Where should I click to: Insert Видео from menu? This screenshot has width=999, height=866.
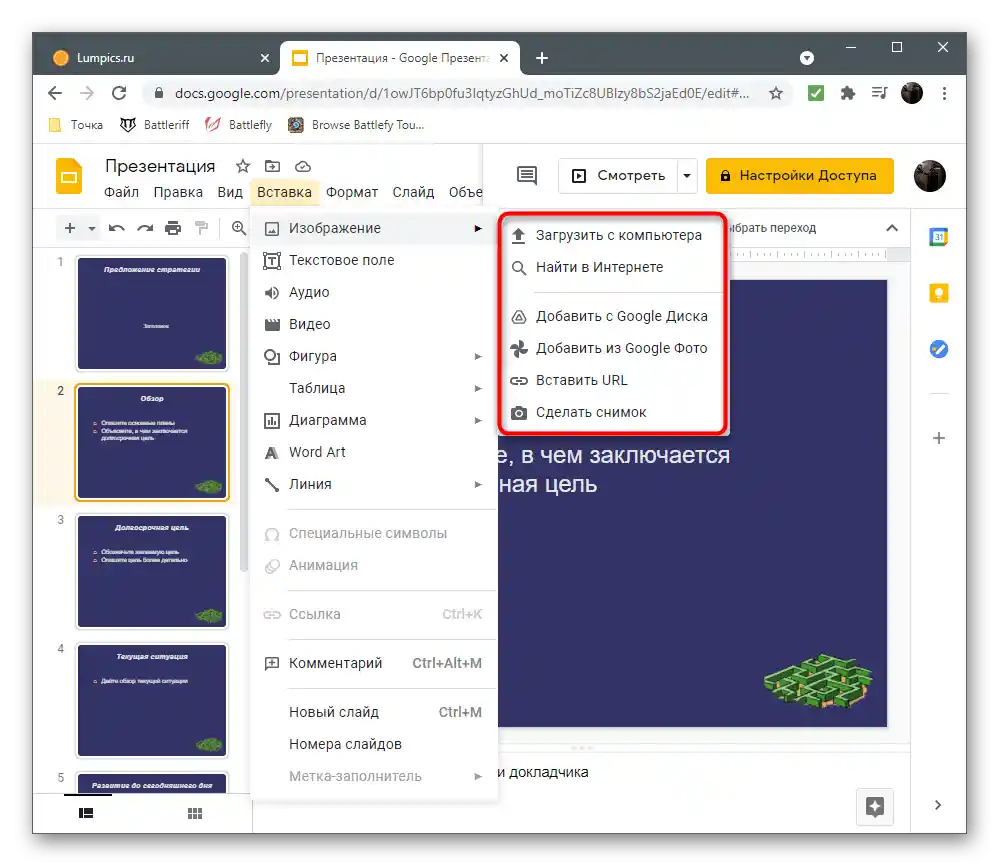373,324
